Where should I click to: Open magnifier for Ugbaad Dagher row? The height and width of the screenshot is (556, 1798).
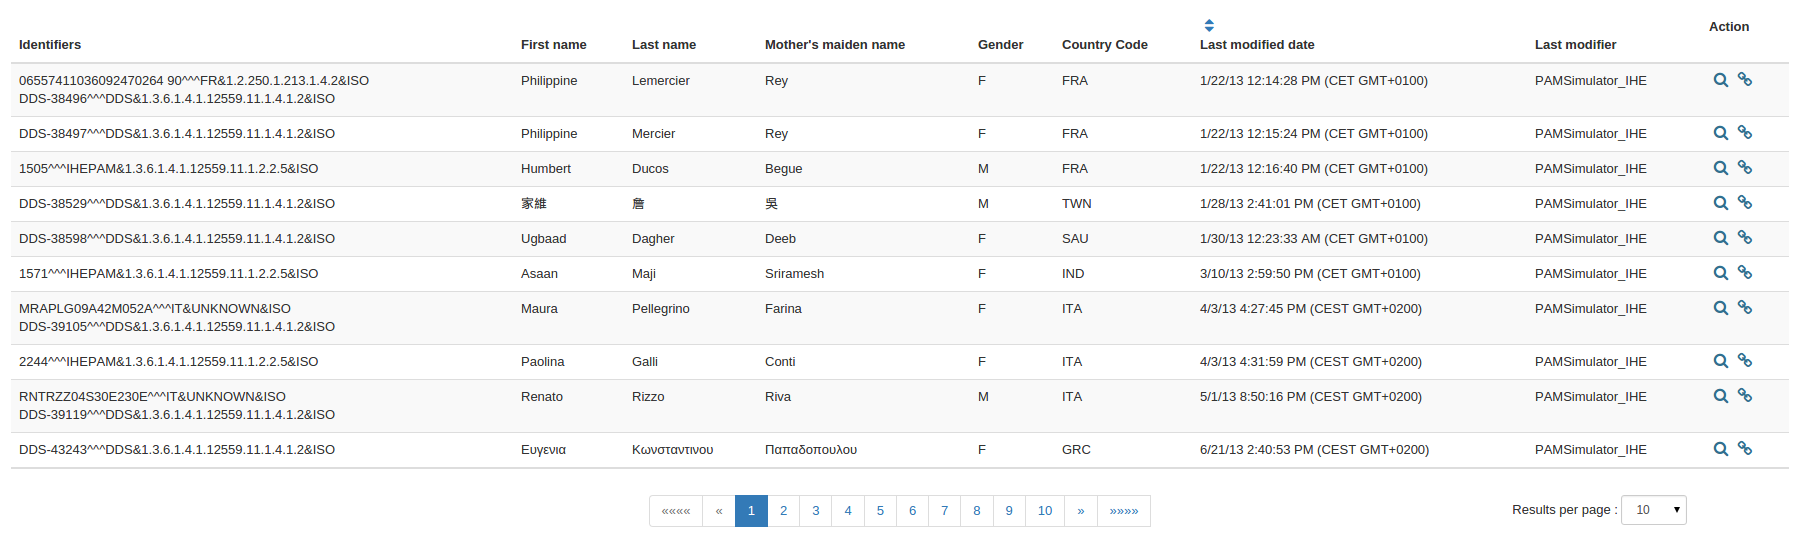pos(1720,238)
